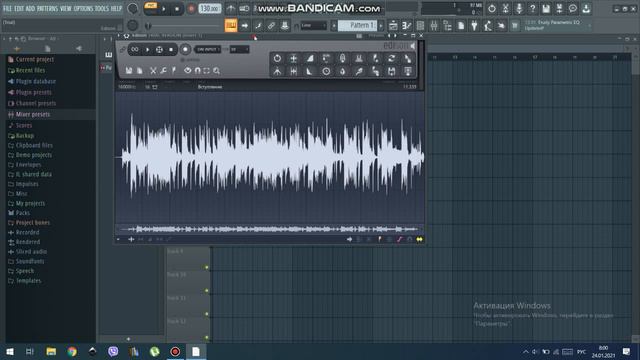Image resolution: width=640 pixels, height=360 pixels.
Task: Click Edison's stop button
Action: click(171, 49)
